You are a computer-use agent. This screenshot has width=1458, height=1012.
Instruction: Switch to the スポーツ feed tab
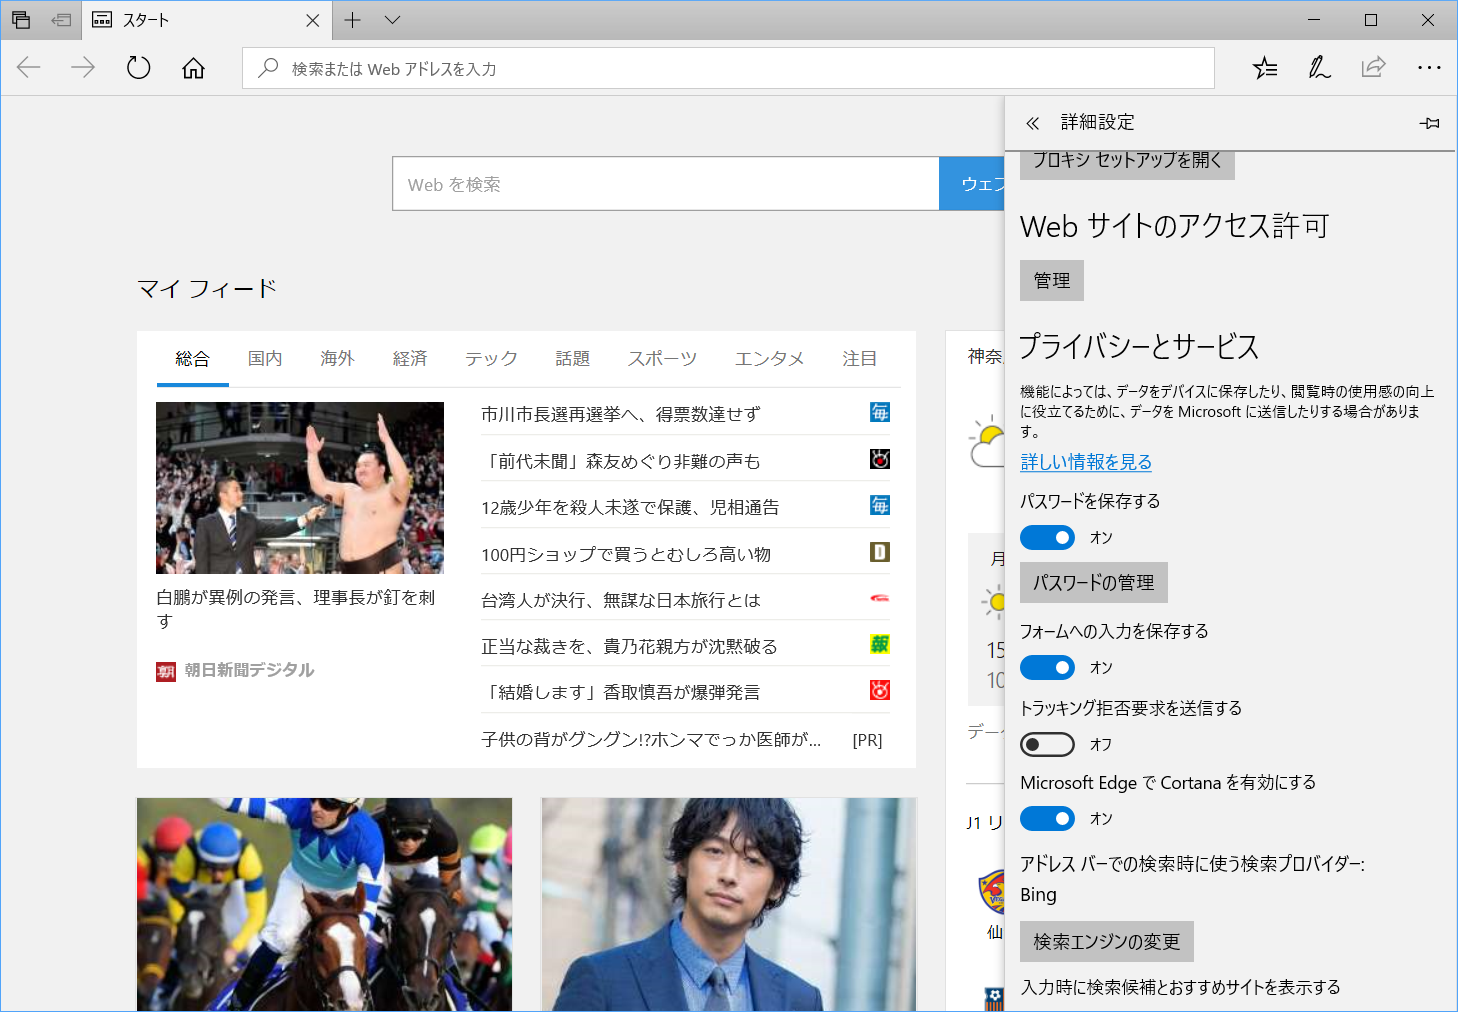point(661,358)
